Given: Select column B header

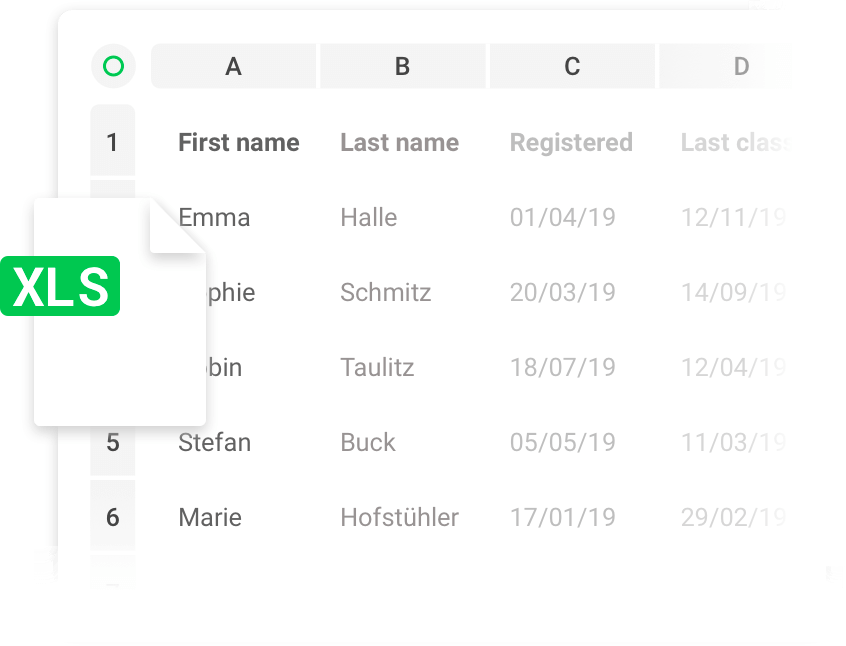Looking at the screenshot, I should 402,67.
